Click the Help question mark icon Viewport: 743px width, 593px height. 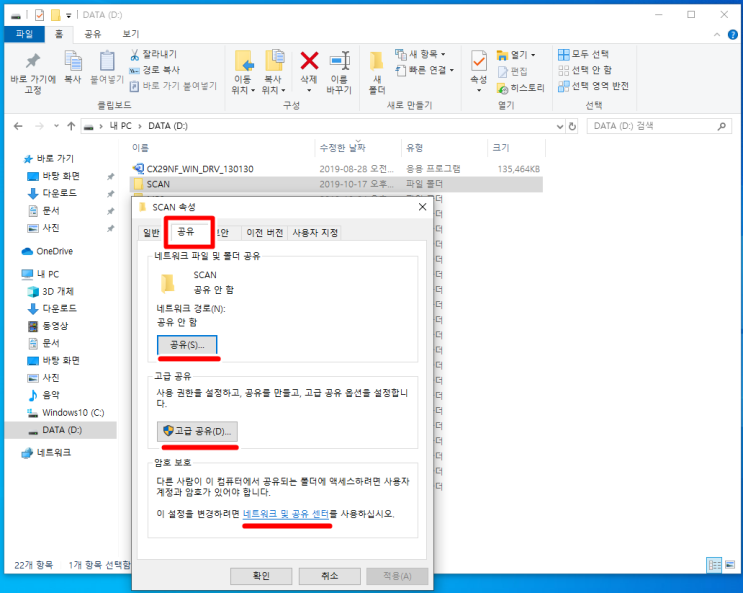pos(732,35)
